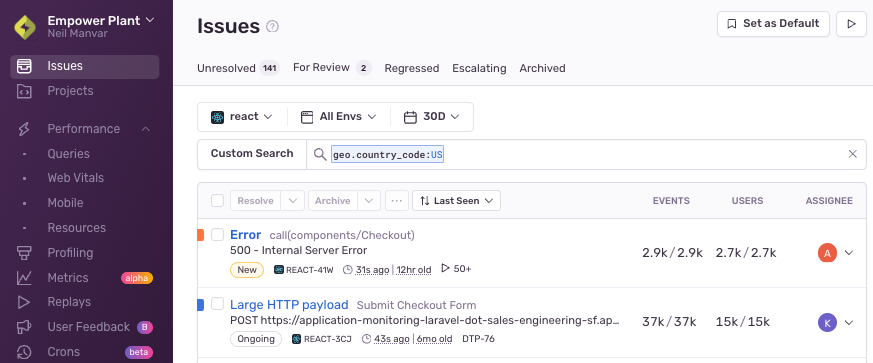
Task: Switch to the Regressed tab
Action: click(x=411, y=68)
